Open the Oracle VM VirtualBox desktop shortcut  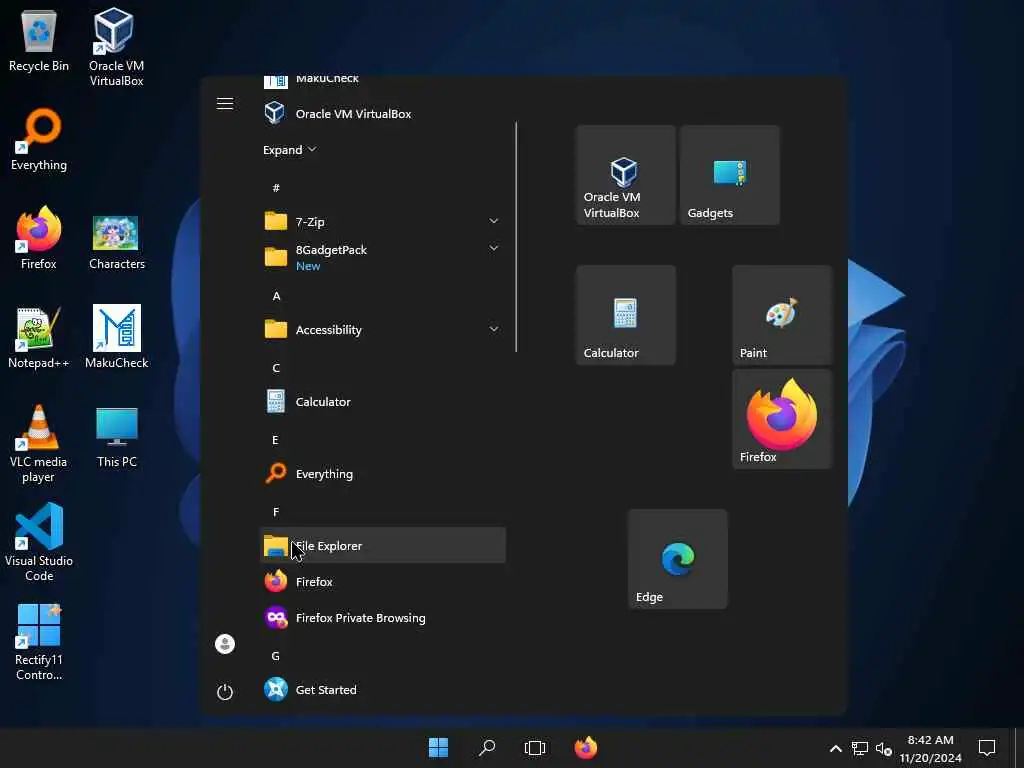click(116, 47)
